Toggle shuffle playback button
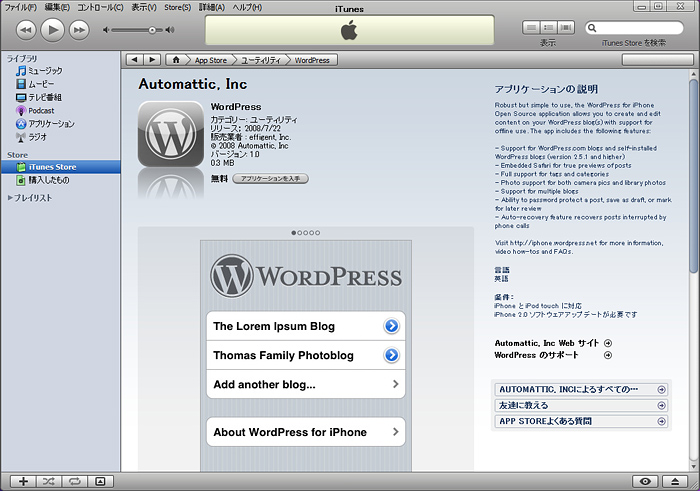This screenshot has height=491, width=700. (49, 481)
